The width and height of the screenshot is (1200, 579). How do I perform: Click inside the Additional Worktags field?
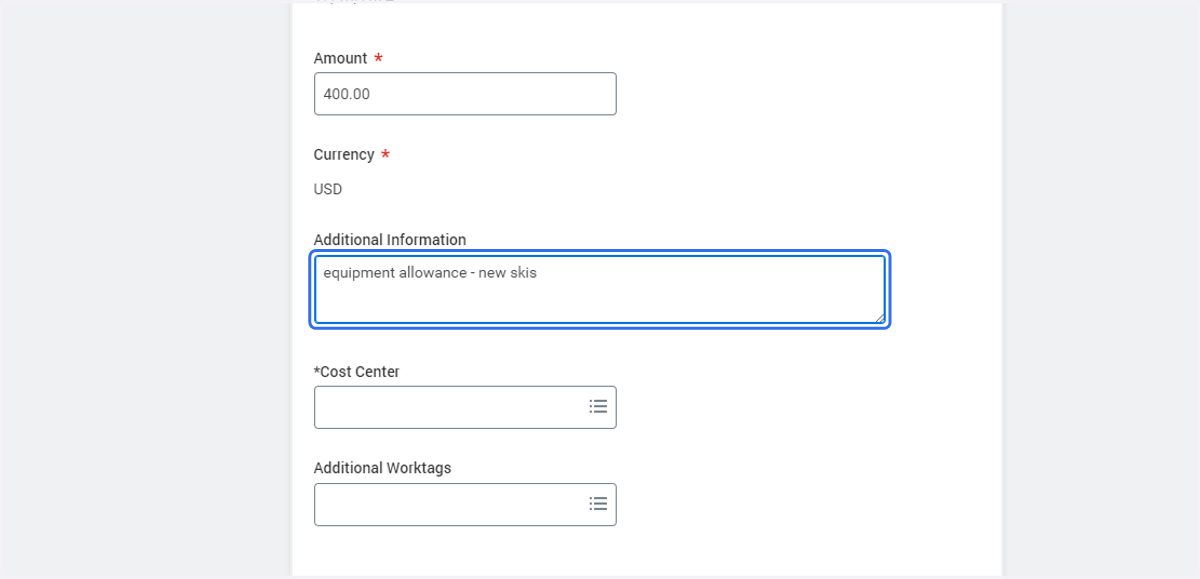[x=465, y=504]
